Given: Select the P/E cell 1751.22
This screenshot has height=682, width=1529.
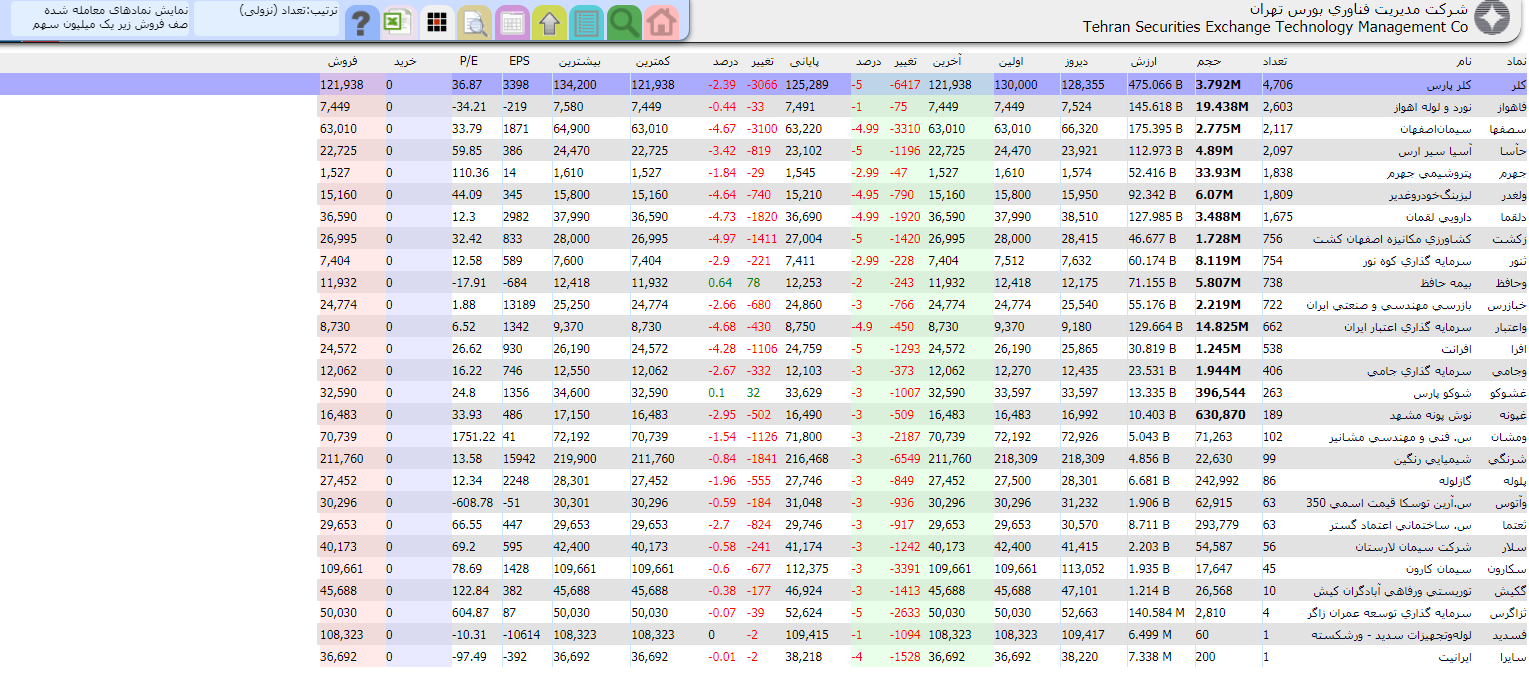Looking at the screenshot, I should [x=474, y=437].
